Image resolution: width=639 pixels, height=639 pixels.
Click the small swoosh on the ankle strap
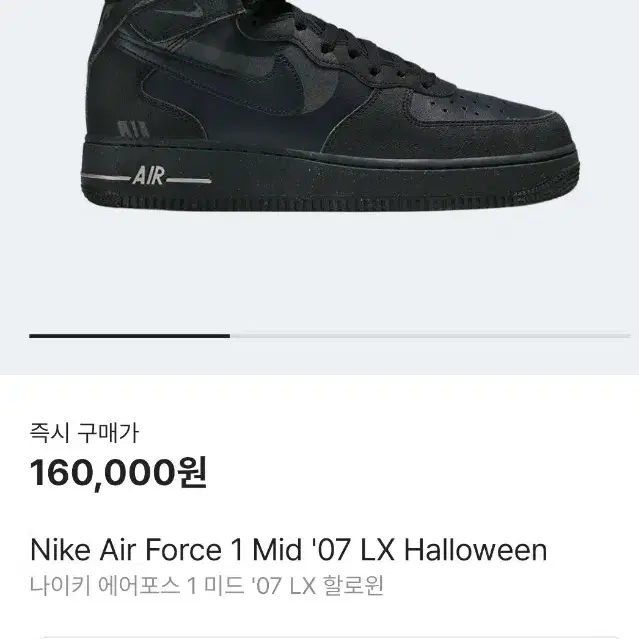pos(191,8)
